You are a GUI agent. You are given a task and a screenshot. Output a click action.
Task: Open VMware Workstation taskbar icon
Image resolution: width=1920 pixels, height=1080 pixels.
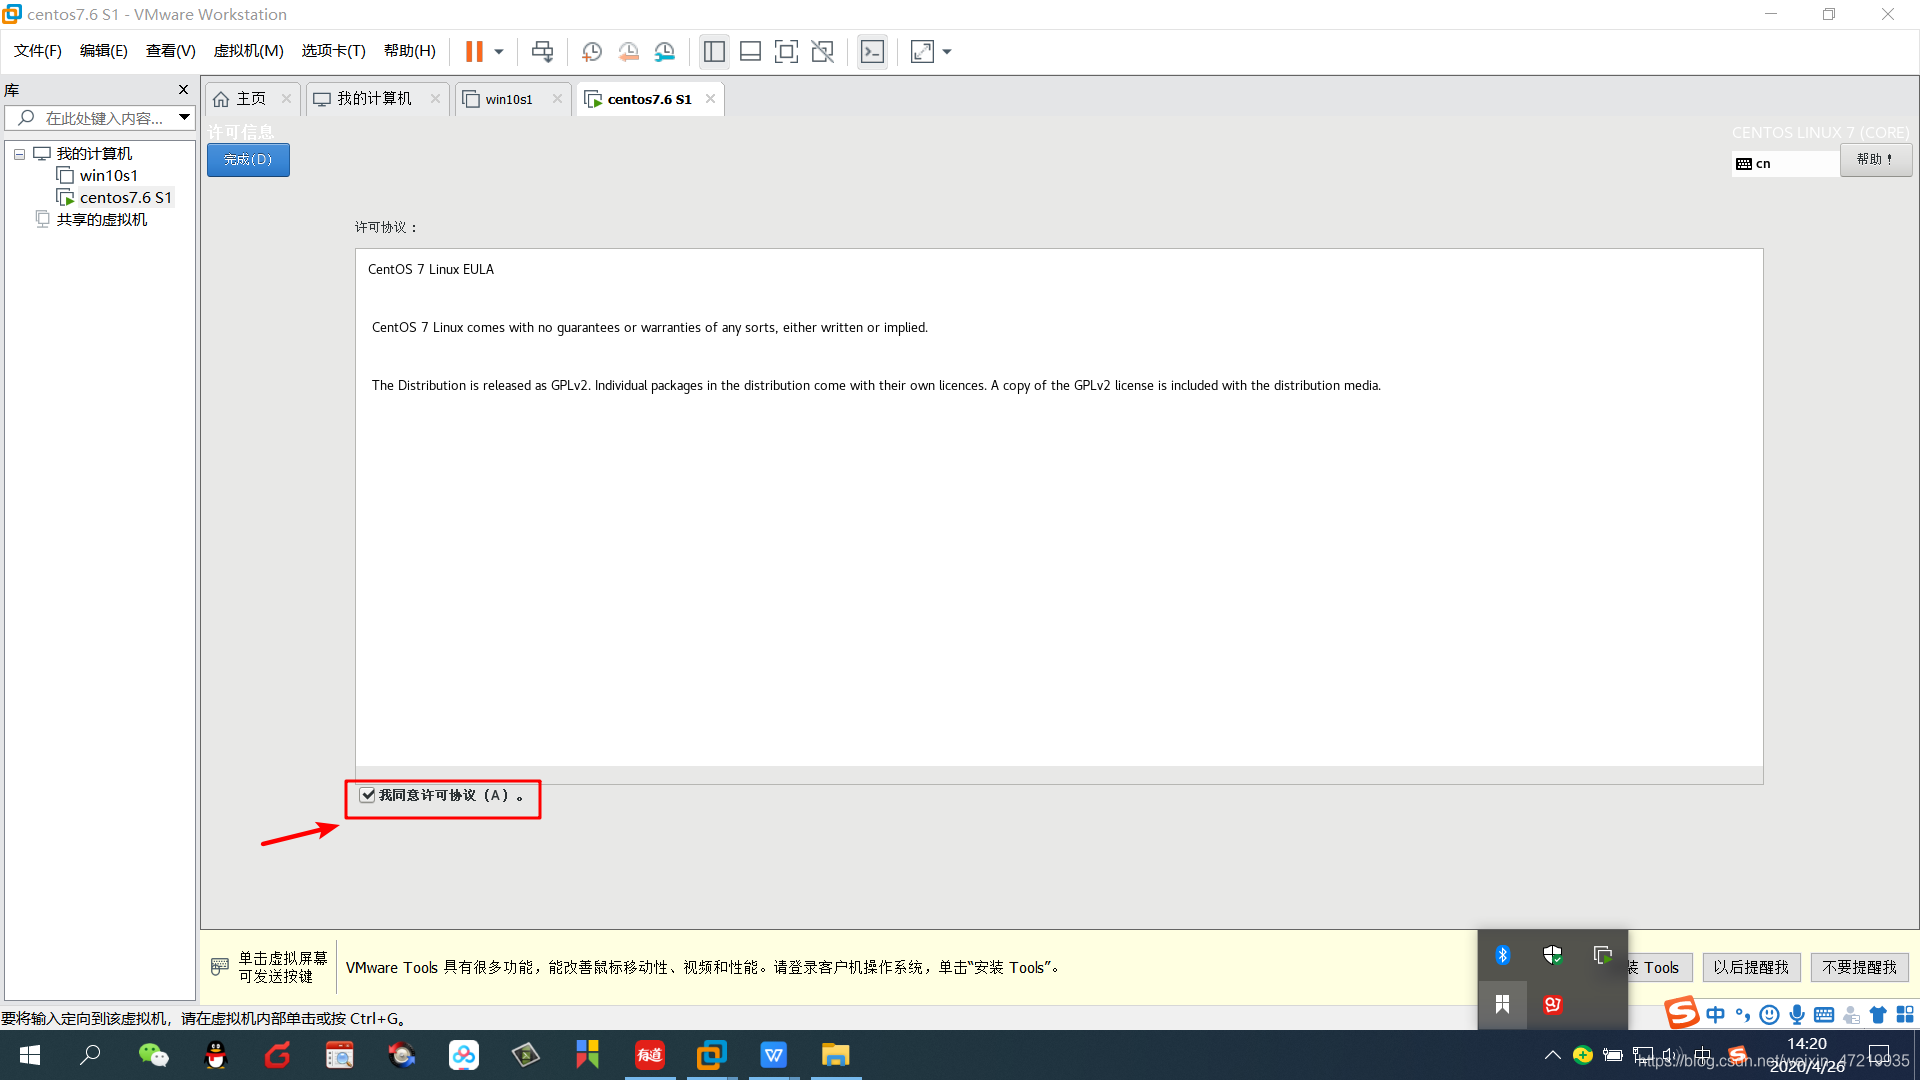(711, 1055)
